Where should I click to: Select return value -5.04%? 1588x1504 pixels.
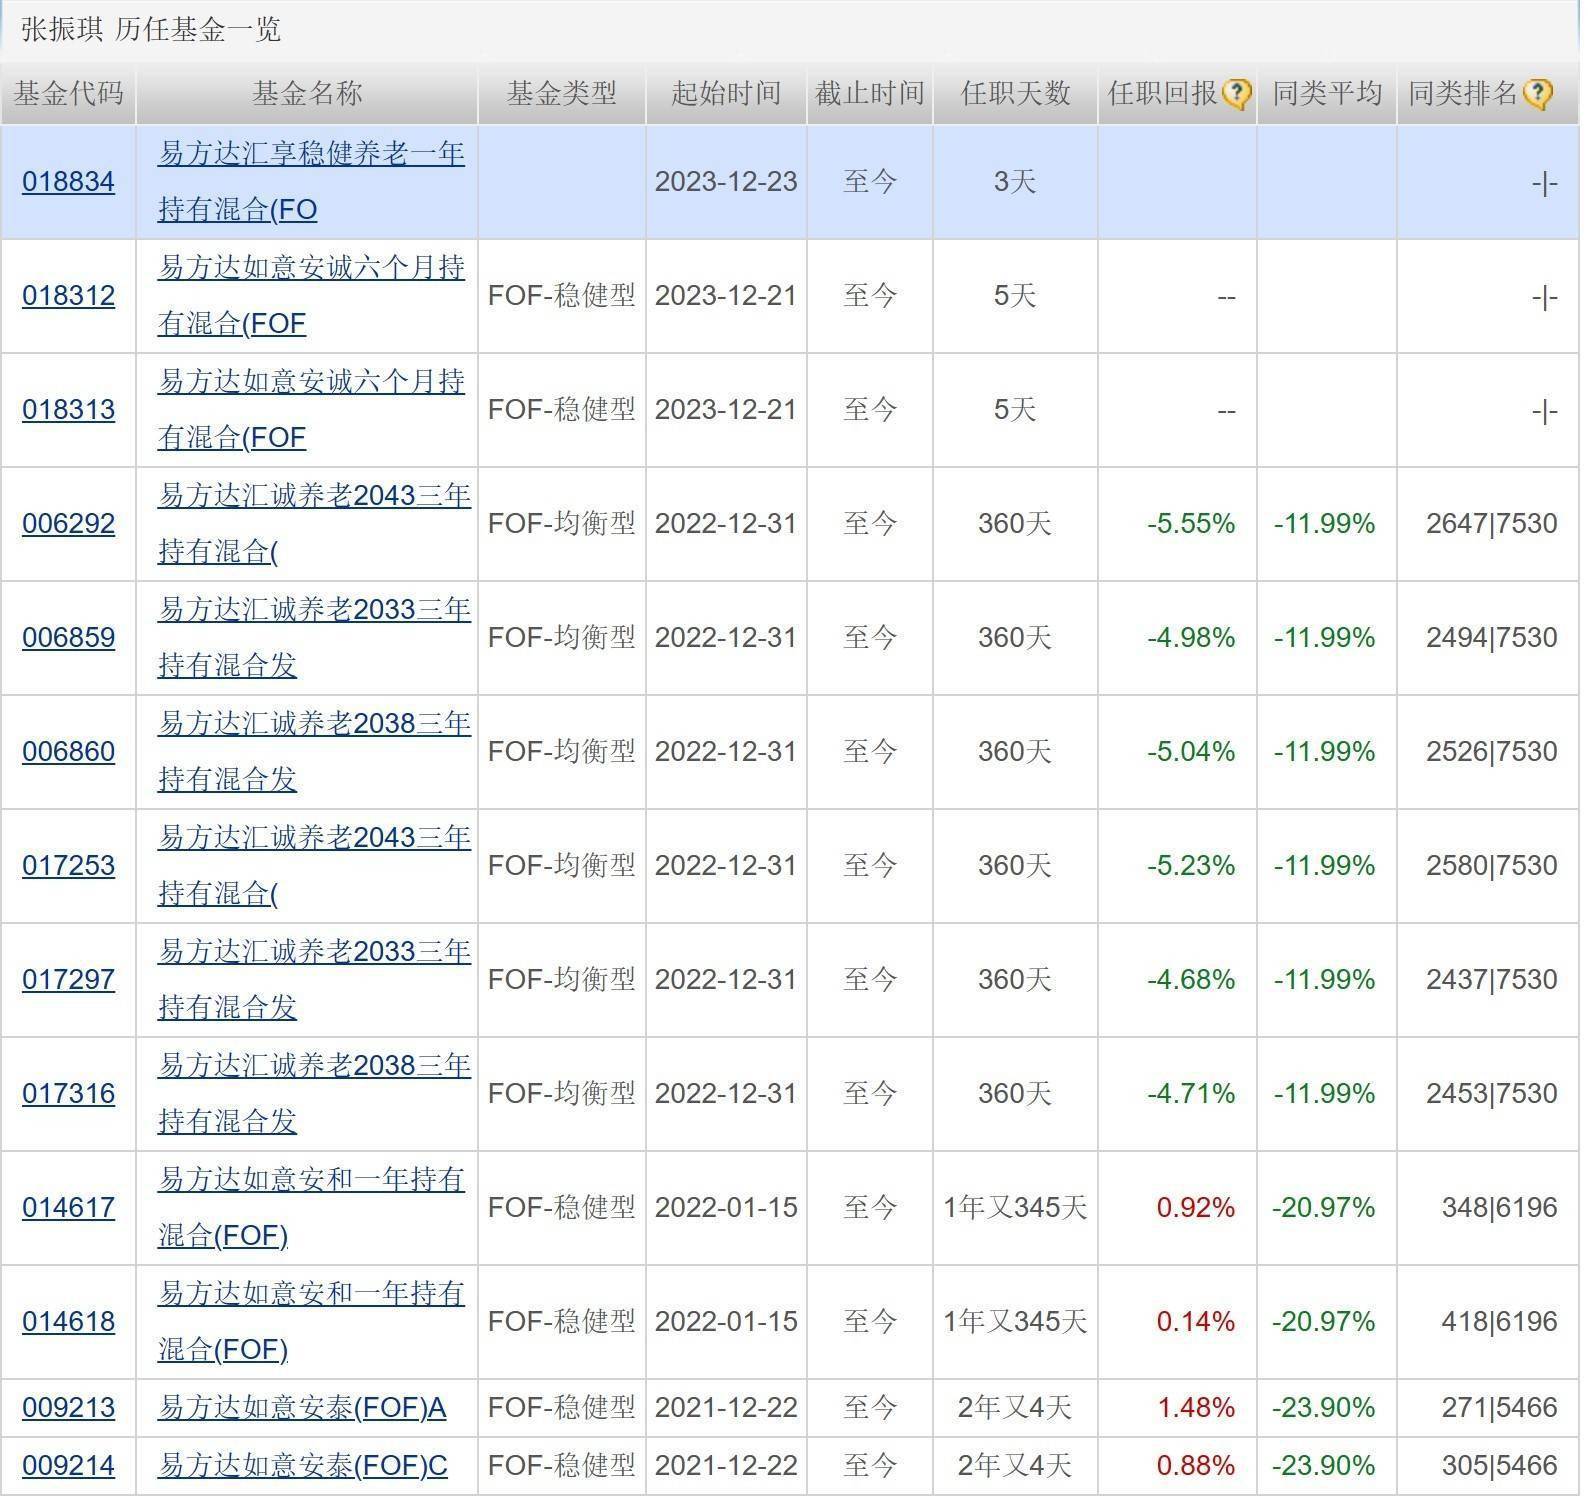(x=1191, y=752)
